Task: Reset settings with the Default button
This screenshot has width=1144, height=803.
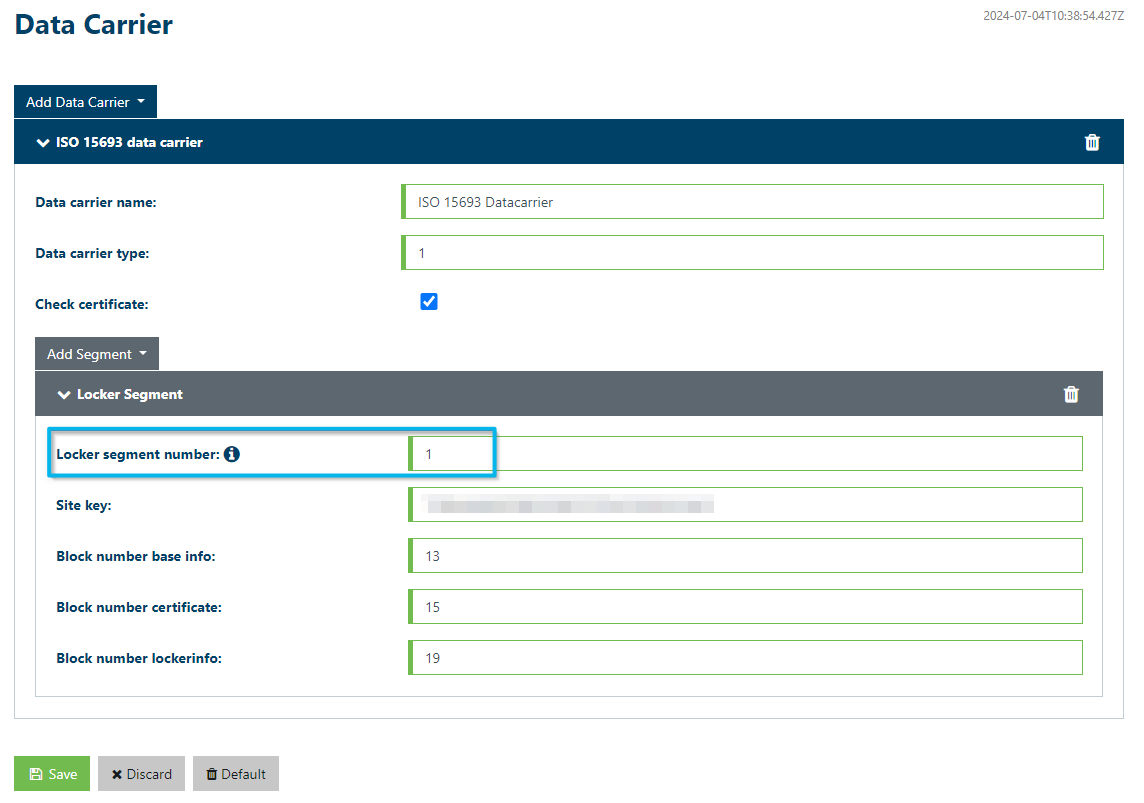Action: click(235, 774)
